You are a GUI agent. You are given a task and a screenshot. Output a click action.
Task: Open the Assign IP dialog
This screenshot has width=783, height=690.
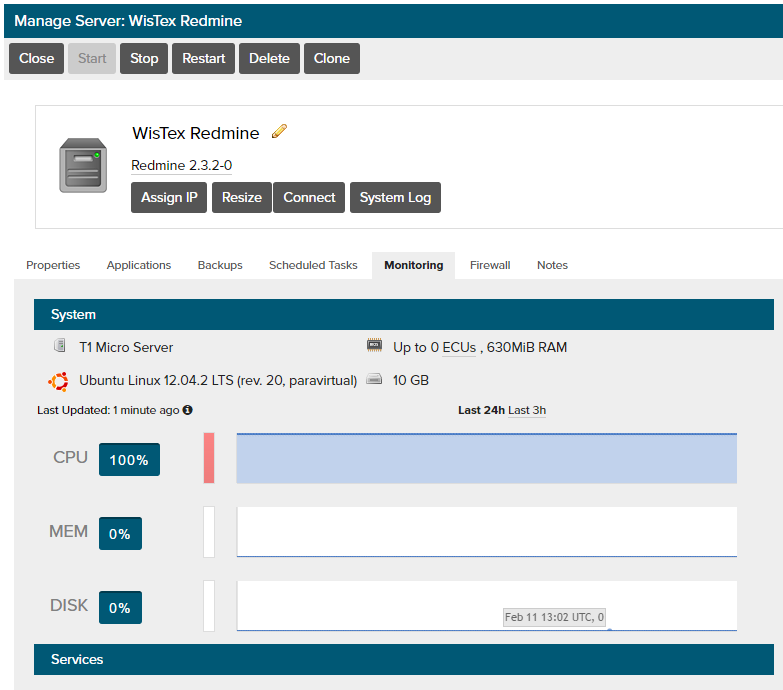[x=169, y=198]
